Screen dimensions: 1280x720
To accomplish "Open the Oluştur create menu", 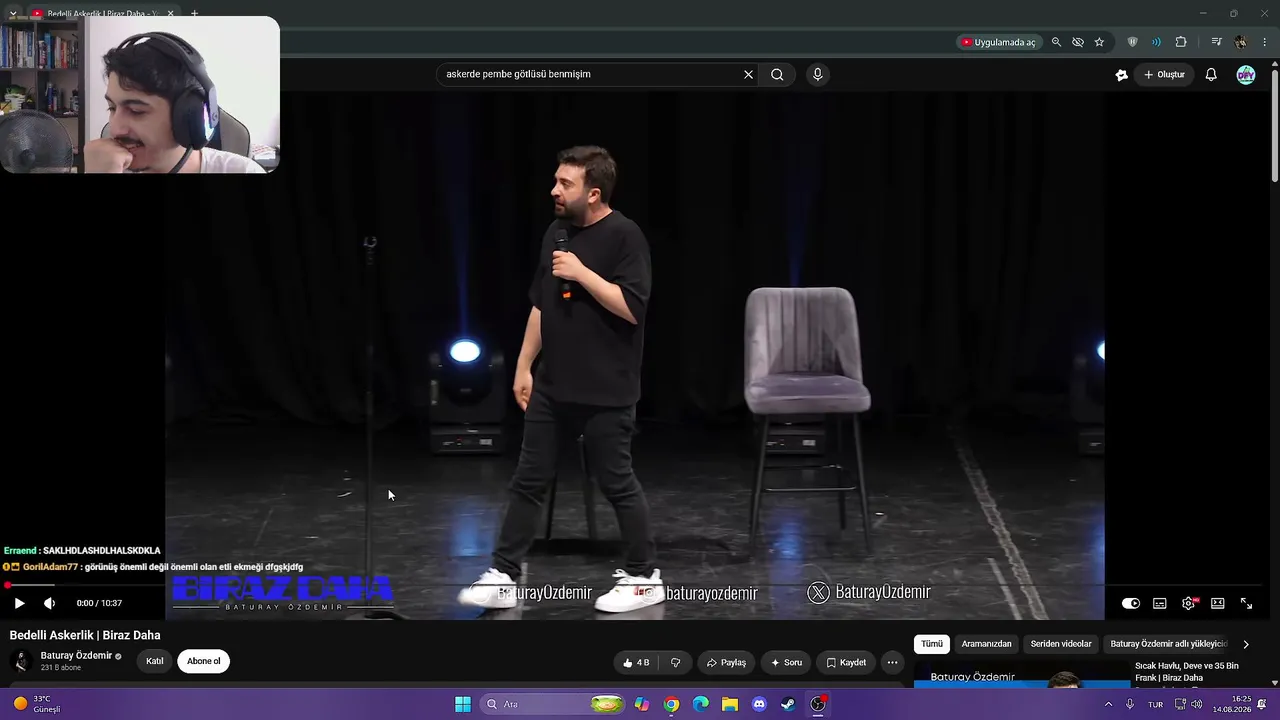I will pyautogui.click(x=1165, y=74).
